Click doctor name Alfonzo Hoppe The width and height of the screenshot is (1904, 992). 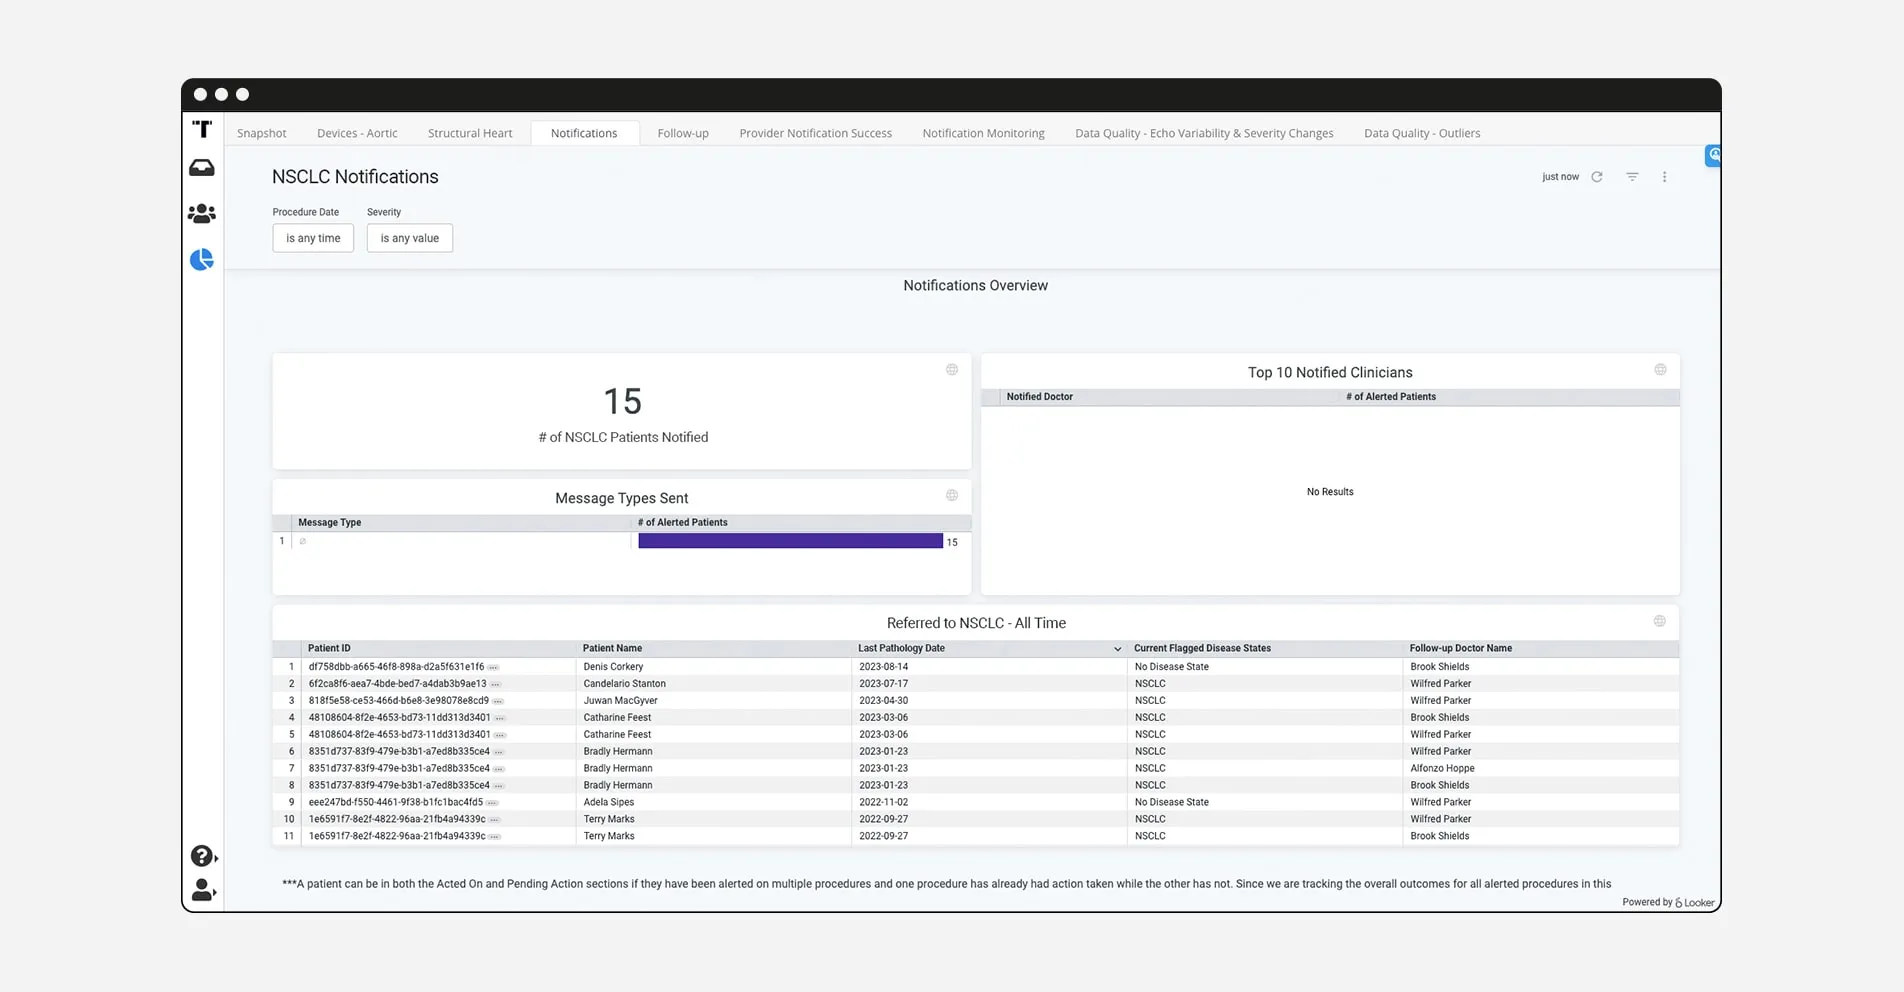pos(1442,768)
